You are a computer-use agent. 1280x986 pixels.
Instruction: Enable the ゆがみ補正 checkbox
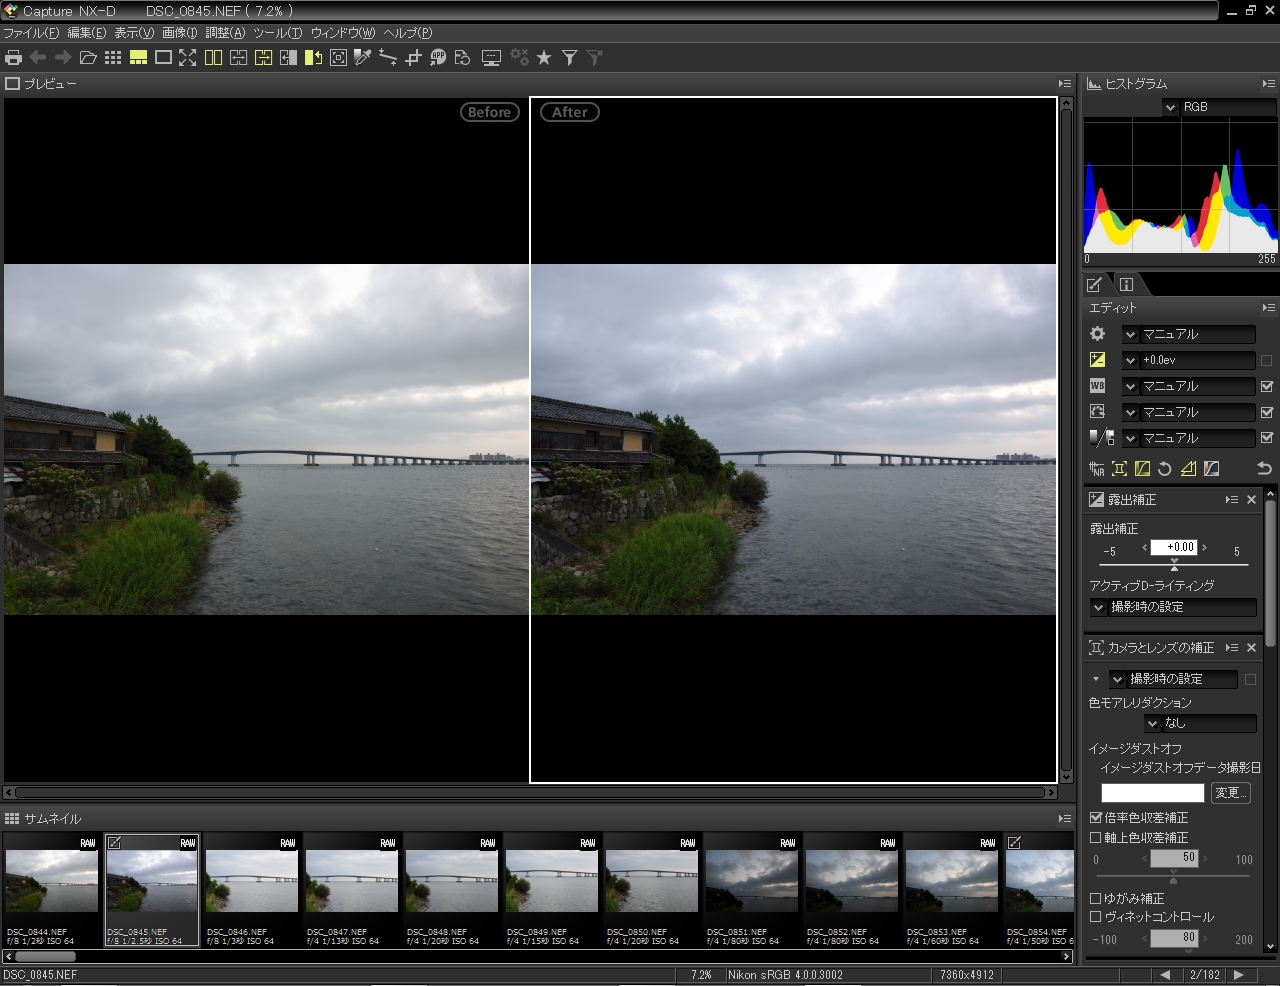tap(1095, 898)
